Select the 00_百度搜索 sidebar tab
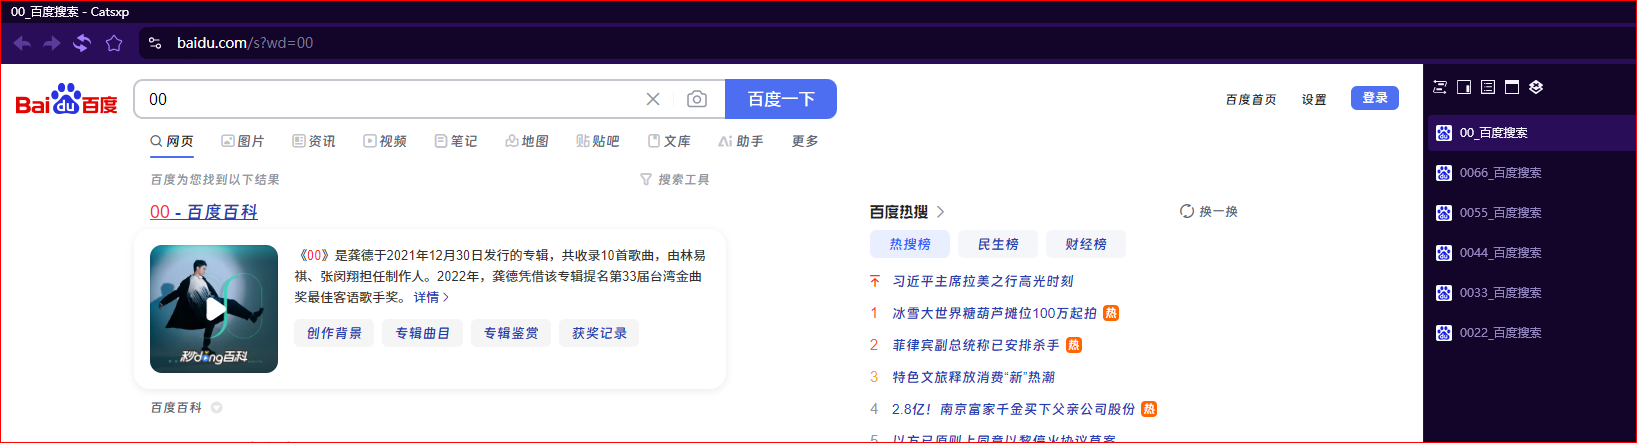This screenshot has width=1637, height=443. click(x=1531, y=133)
